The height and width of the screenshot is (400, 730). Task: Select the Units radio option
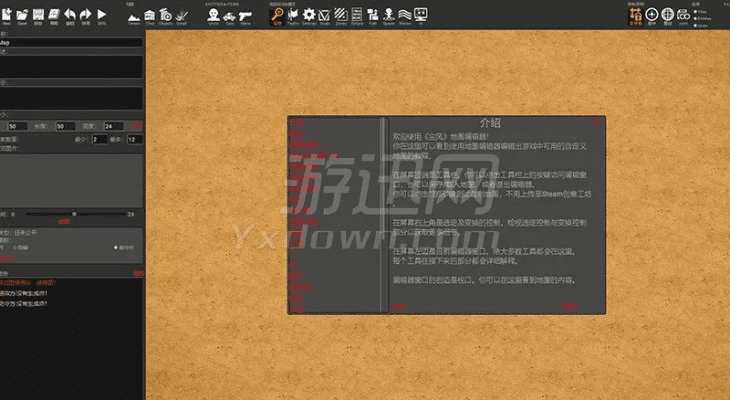[695, 23]
